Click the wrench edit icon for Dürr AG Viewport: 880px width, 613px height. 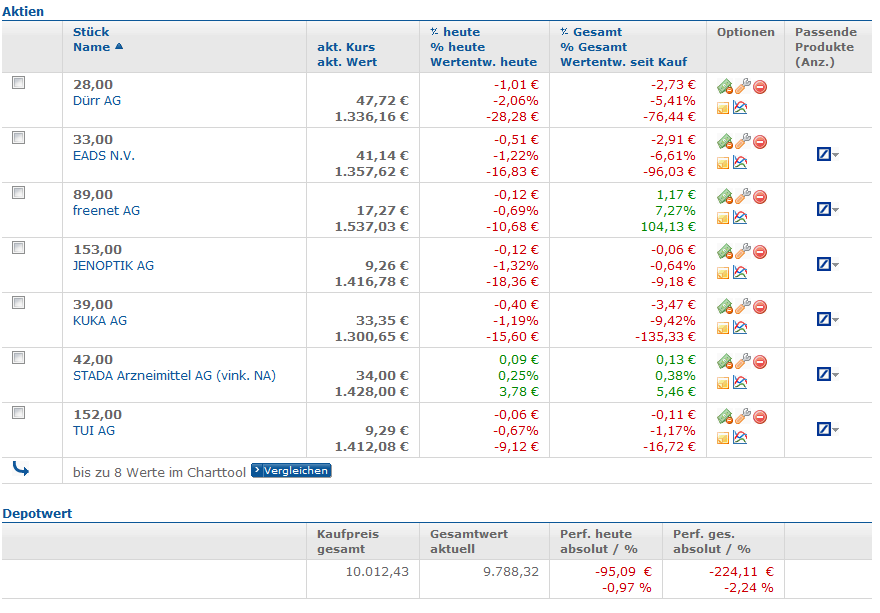pos(743,87)
